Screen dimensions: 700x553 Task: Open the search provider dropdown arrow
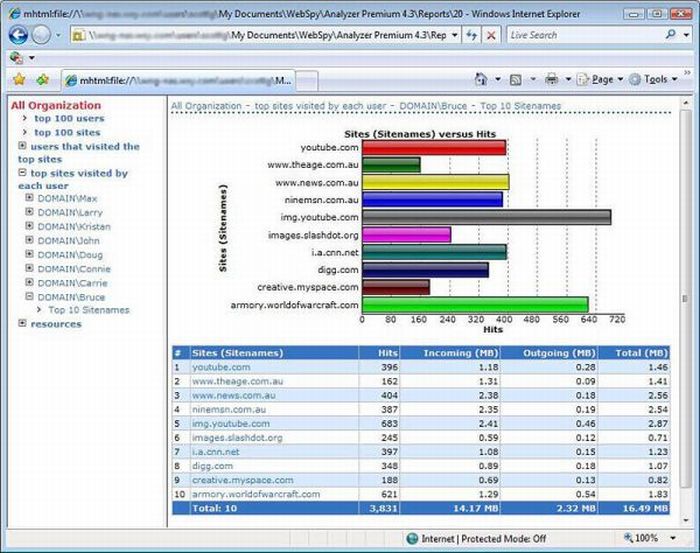coord(687,35)
